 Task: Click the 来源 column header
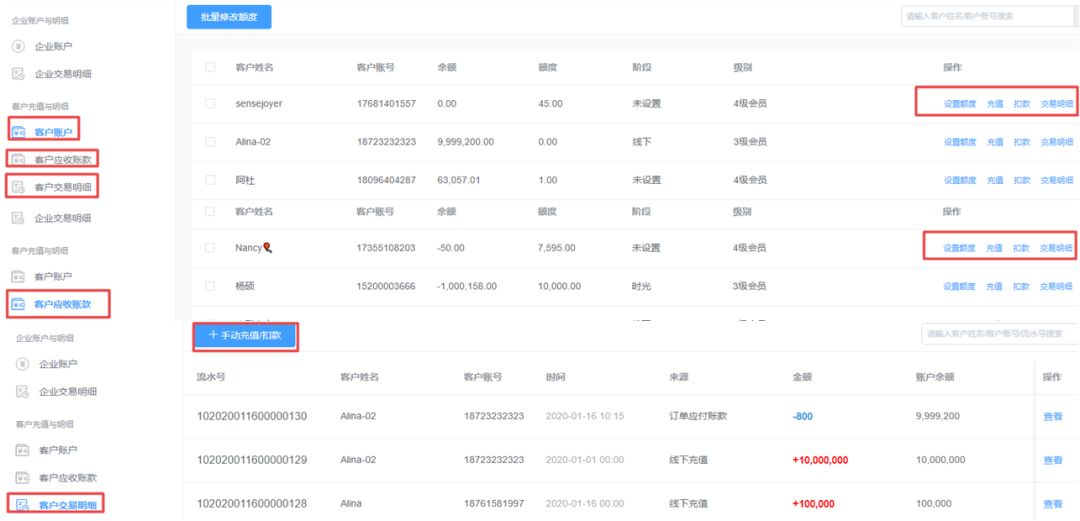pyautogui.click(x=679, y=377)
